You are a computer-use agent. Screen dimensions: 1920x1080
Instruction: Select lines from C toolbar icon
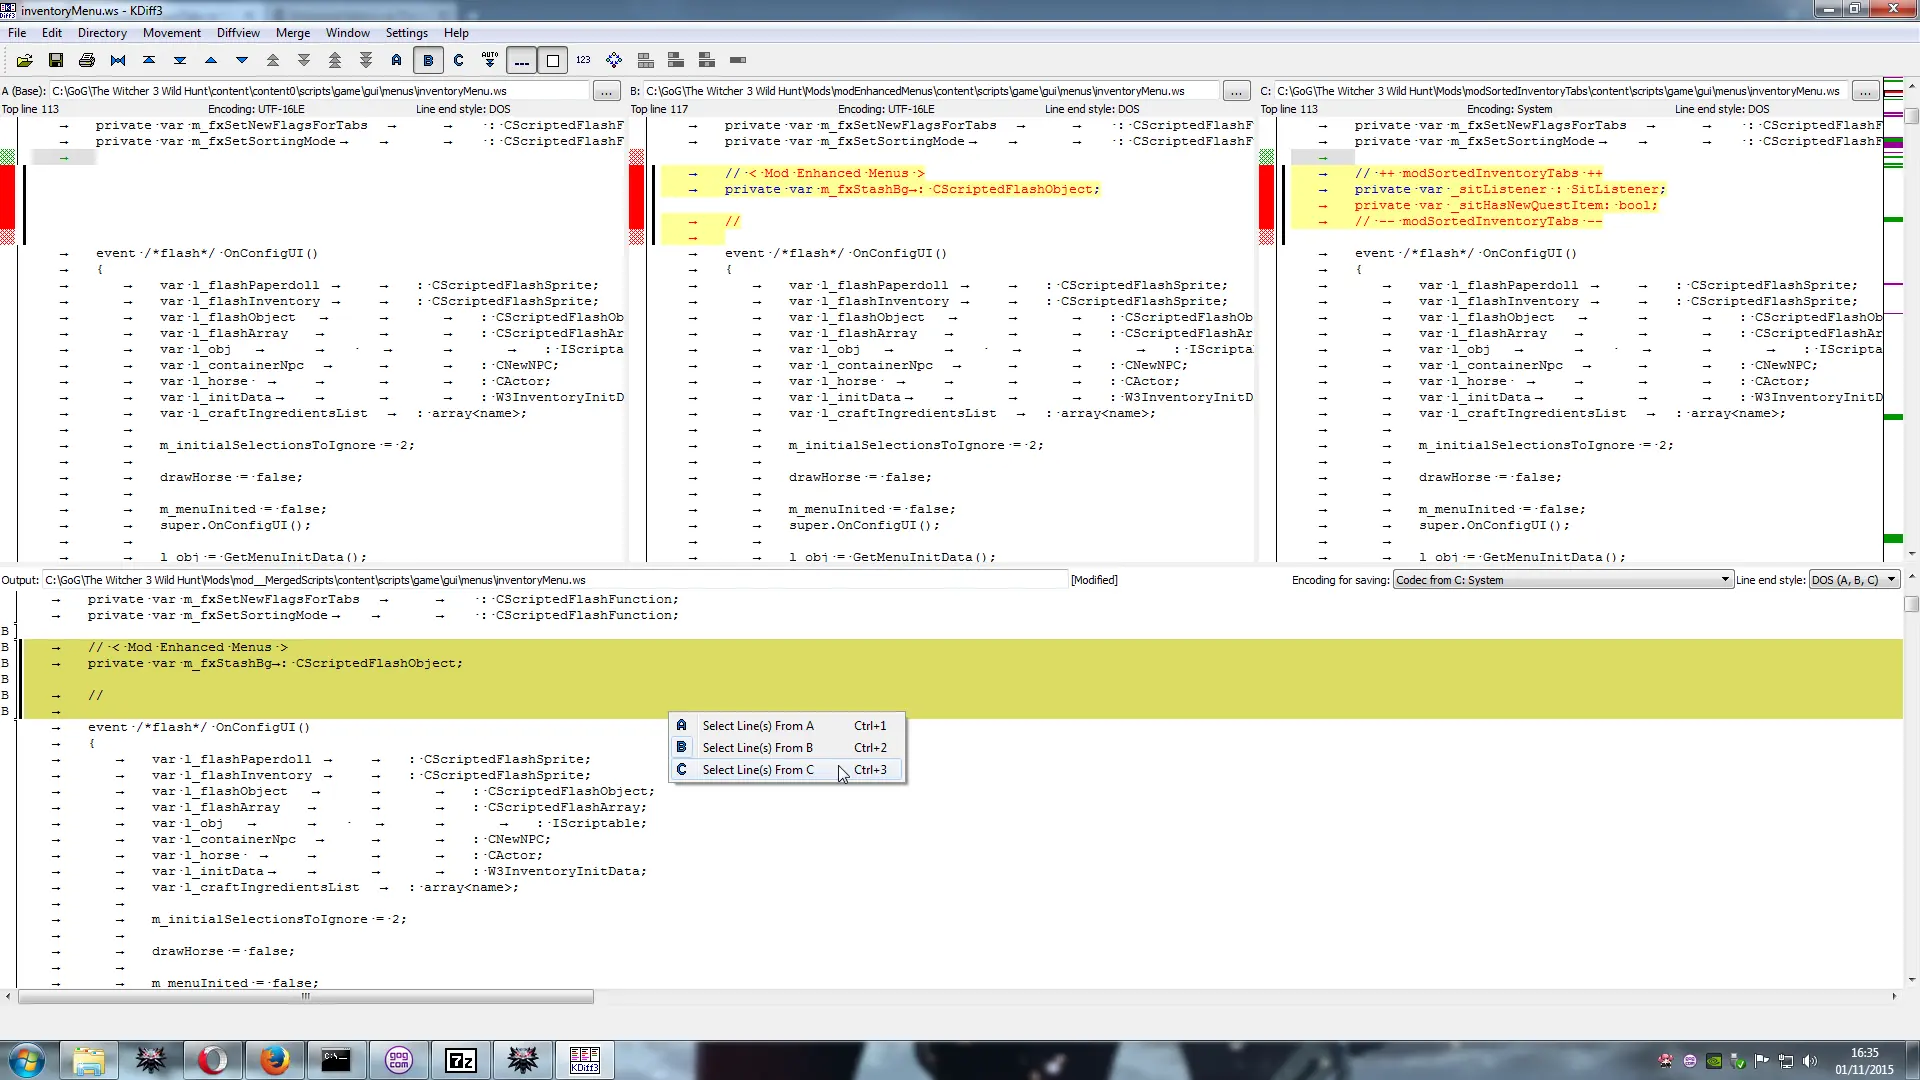click(459, 61)
